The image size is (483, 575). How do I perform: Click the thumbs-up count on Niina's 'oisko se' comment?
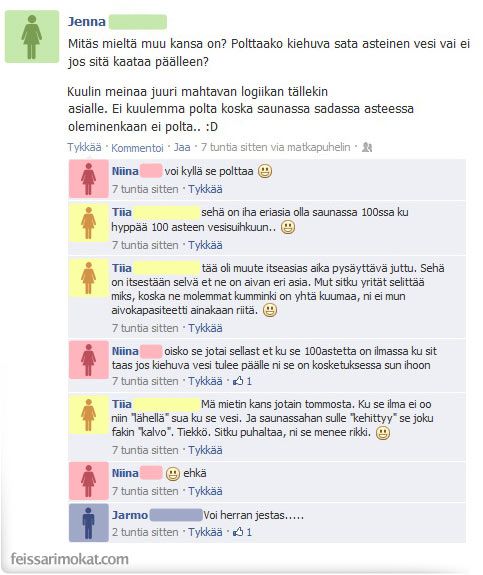249,381
